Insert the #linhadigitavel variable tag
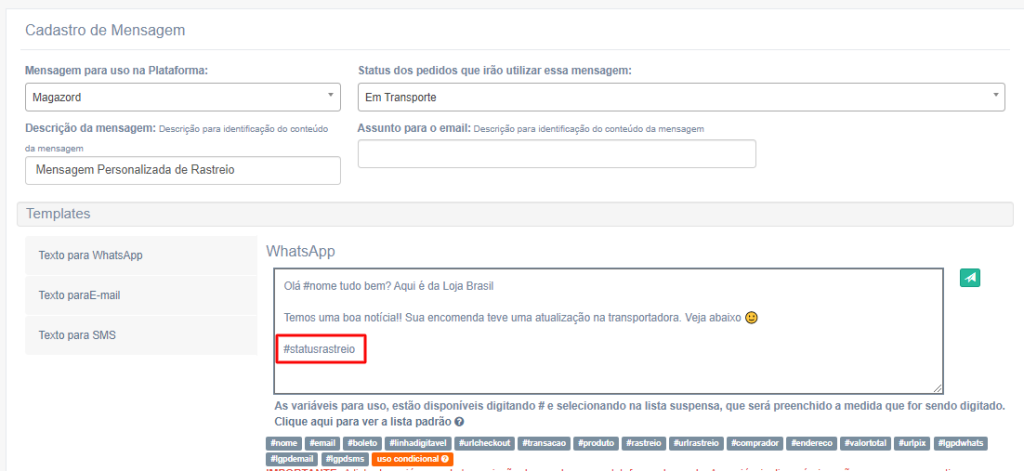The height and width of the screenshot is (471, 1024). click(417, 444)
